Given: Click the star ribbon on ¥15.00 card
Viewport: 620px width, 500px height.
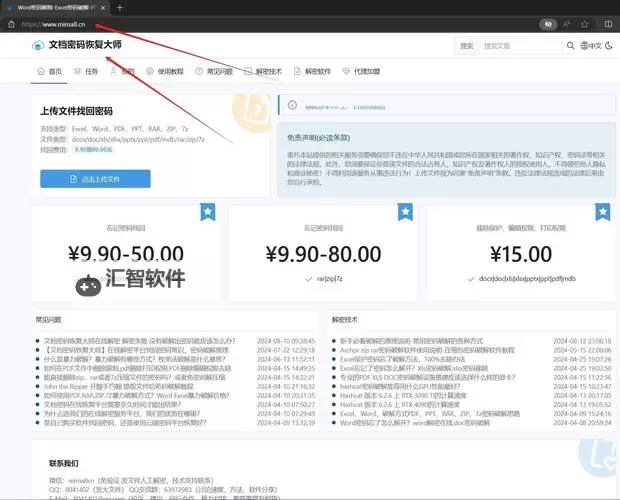Looking at the screenshot, I should (603, 212).
